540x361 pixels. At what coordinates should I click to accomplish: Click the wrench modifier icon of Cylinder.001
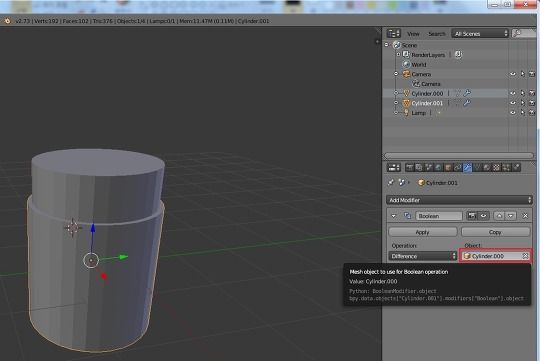pyautogui.click(x=467, y=103)
